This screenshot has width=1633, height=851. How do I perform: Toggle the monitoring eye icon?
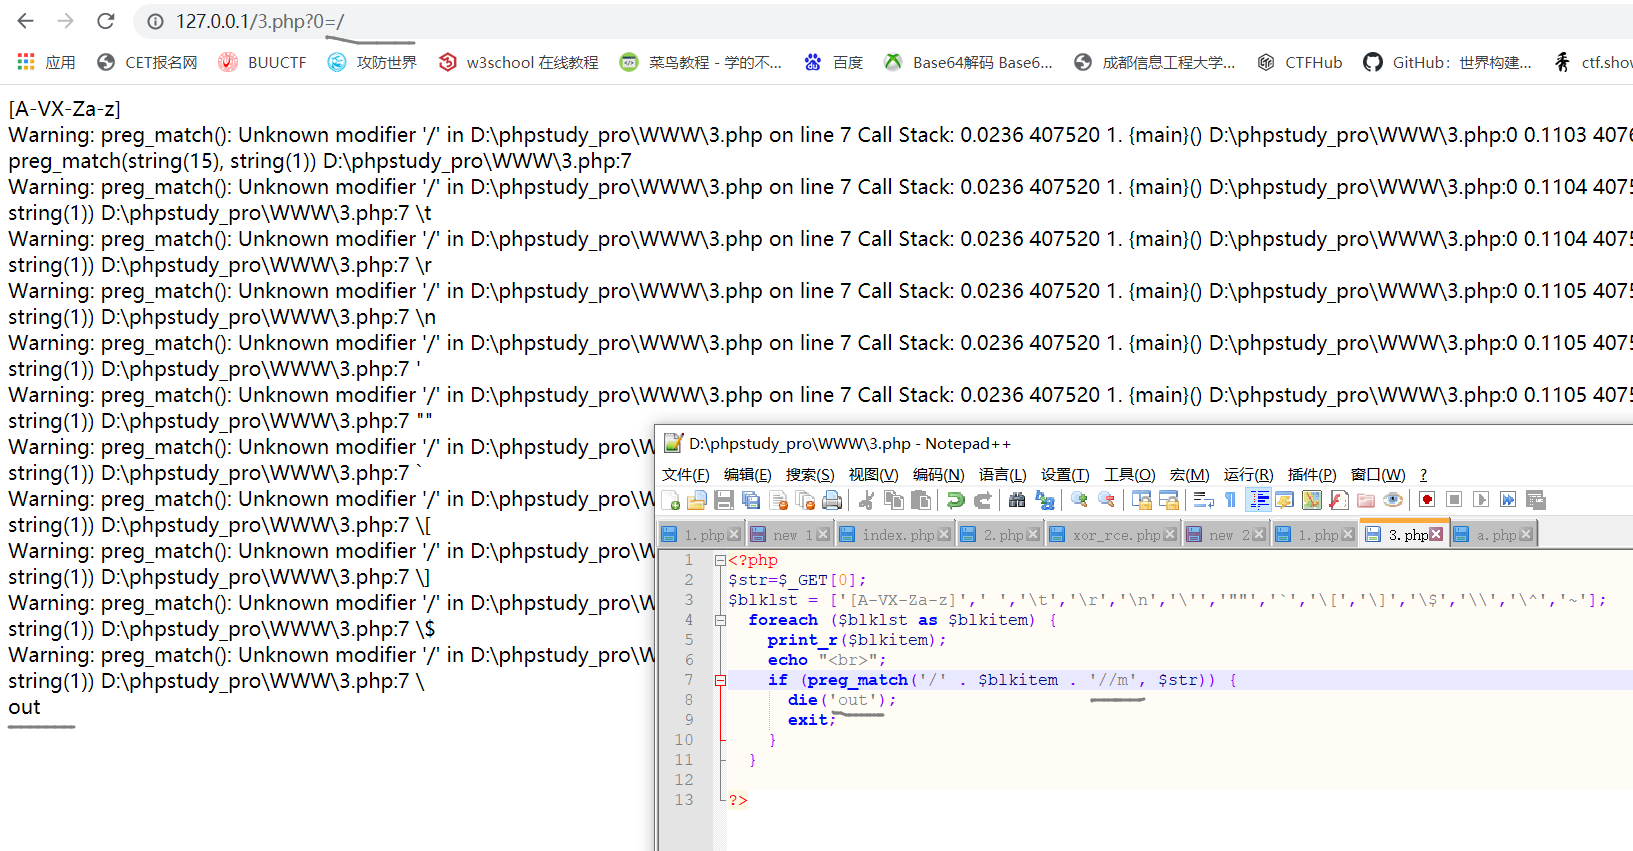coord(1393,500)
